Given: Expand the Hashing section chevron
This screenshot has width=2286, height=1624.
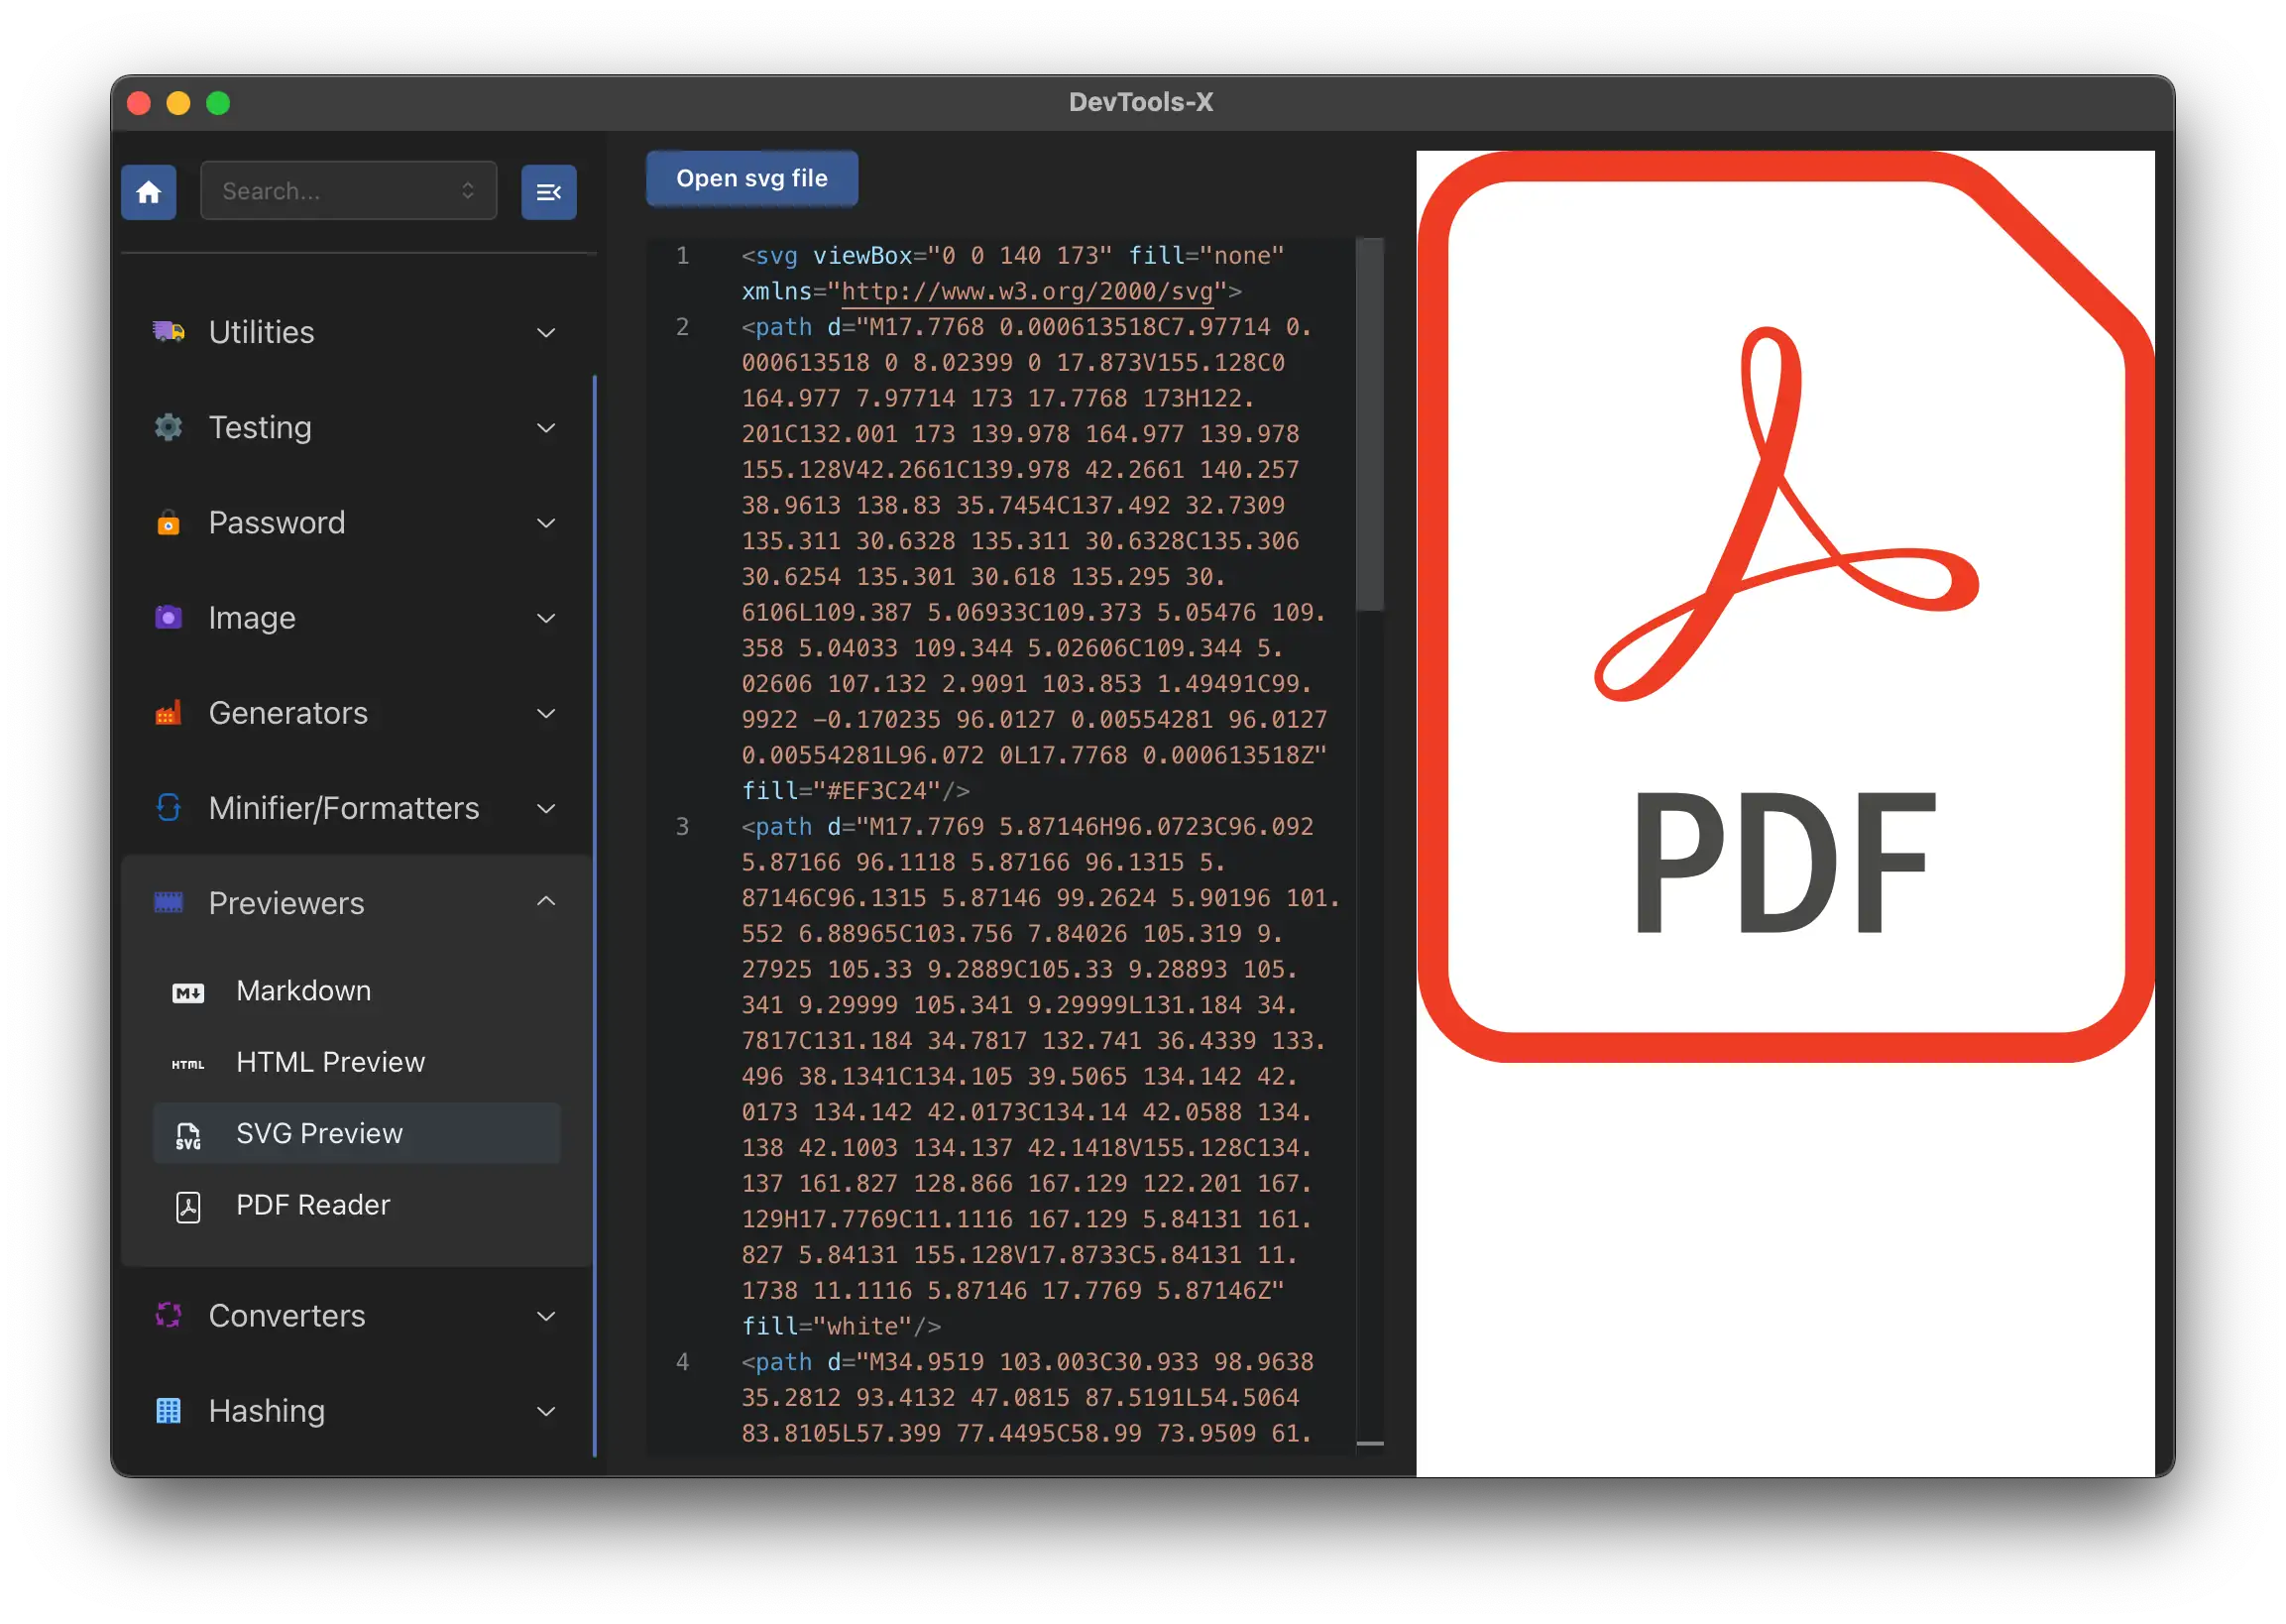Looking at the screenshot, I should (546, 1411).
